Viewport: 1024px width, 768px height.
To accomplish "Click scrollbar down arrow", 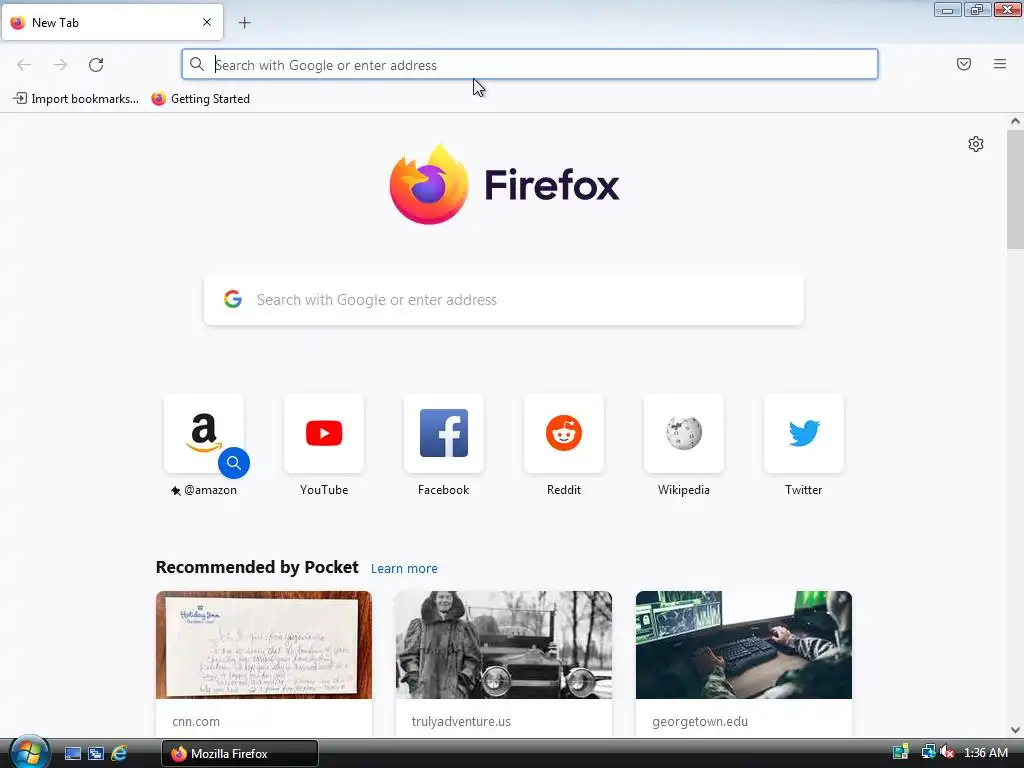I will click(x=1015, y=730).
